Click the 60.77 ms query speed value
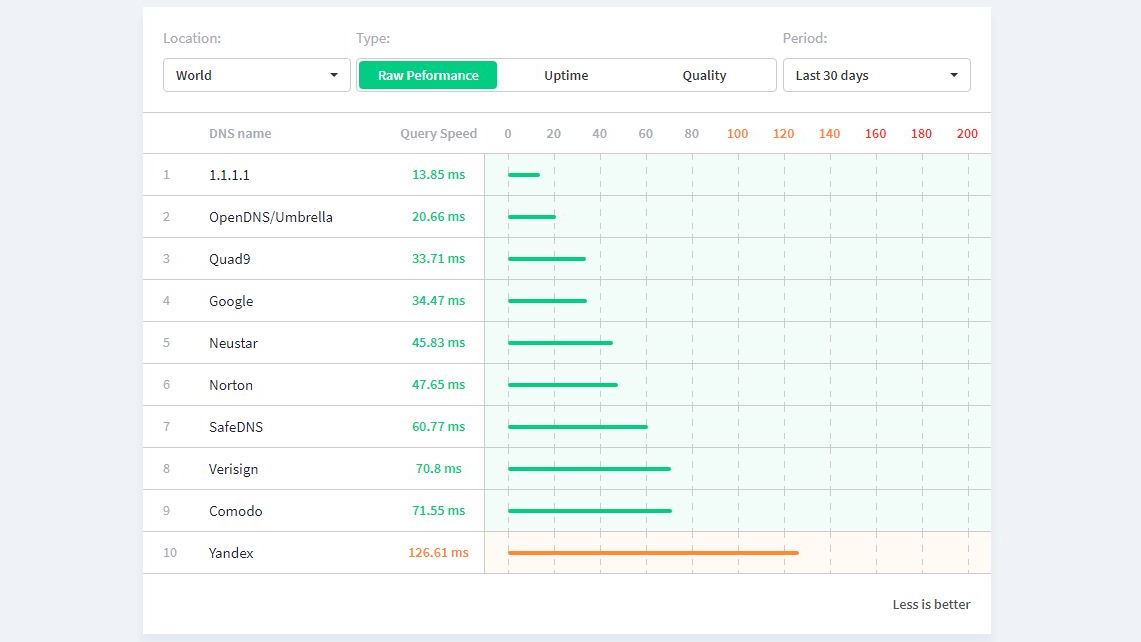Viewport: 1141px width, 642px height. point(439,427)
